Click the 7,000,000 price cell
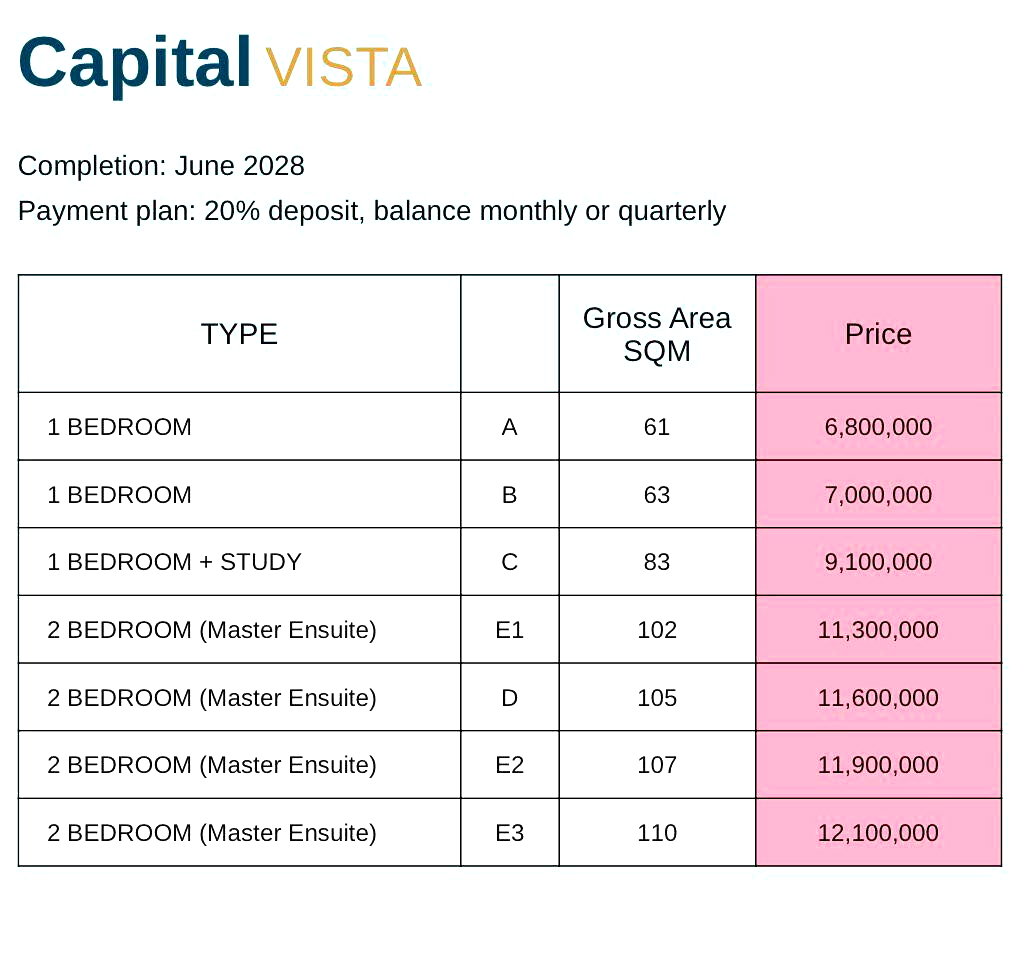 (x=878, y=494)
